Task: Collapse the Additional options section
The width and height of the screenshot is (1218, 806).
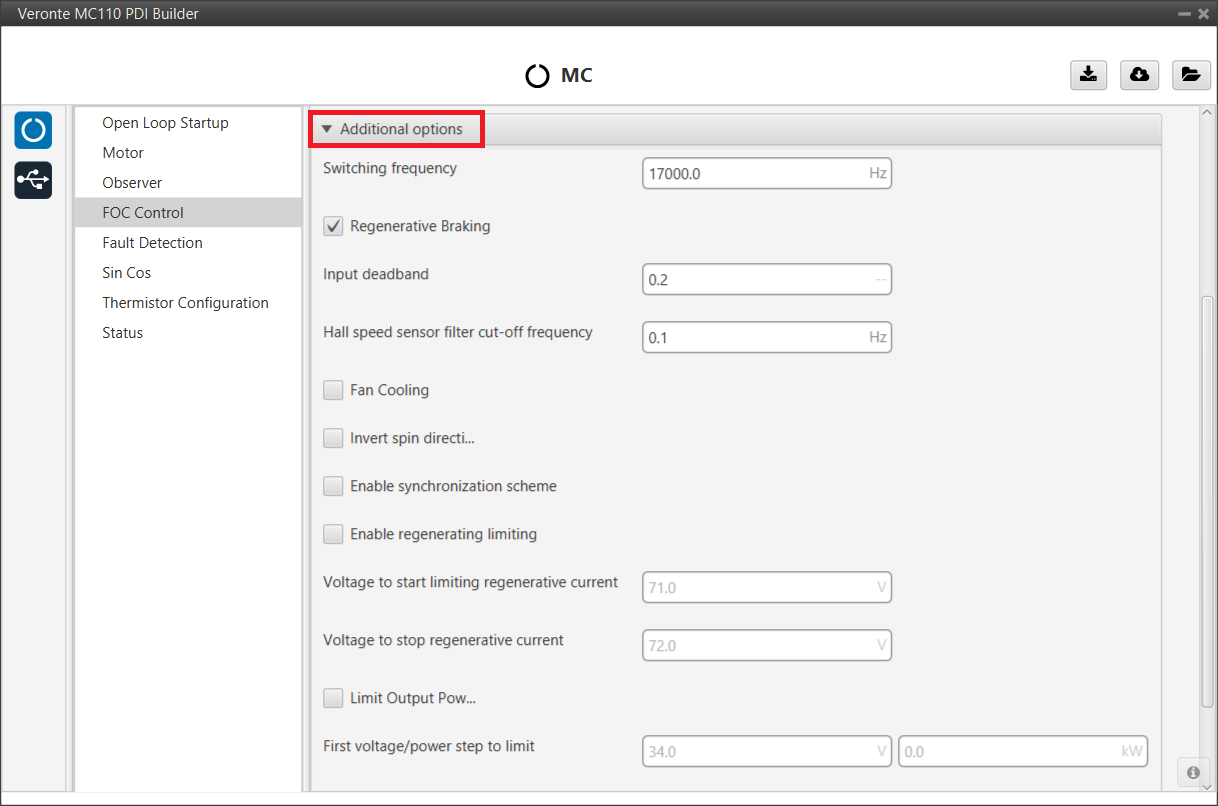Action: tap(396, 129)
